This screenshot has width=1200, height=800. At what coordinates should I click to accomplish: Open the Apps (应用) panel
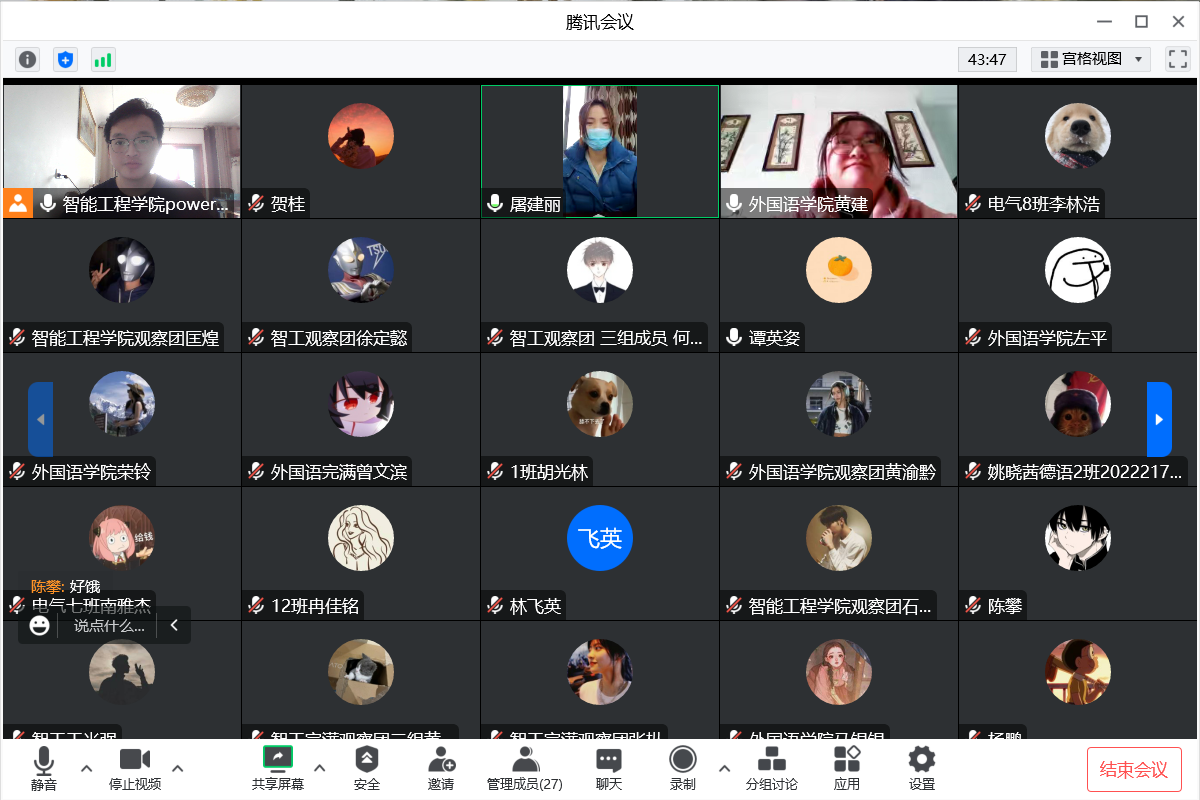pyautogui.click(x=846, y=767)
